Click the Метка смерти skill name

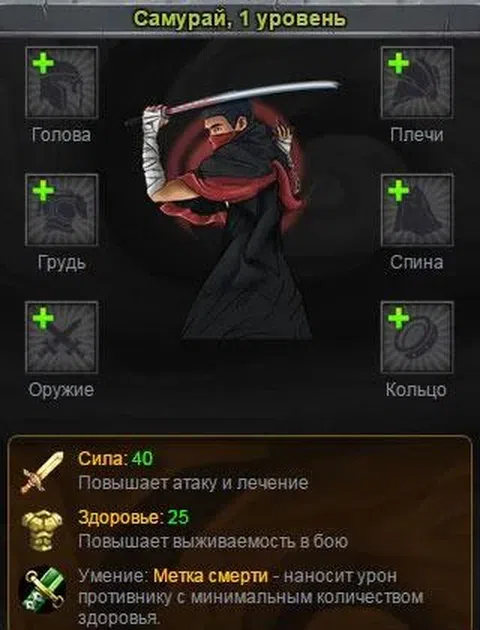click(x=210, y=576)
